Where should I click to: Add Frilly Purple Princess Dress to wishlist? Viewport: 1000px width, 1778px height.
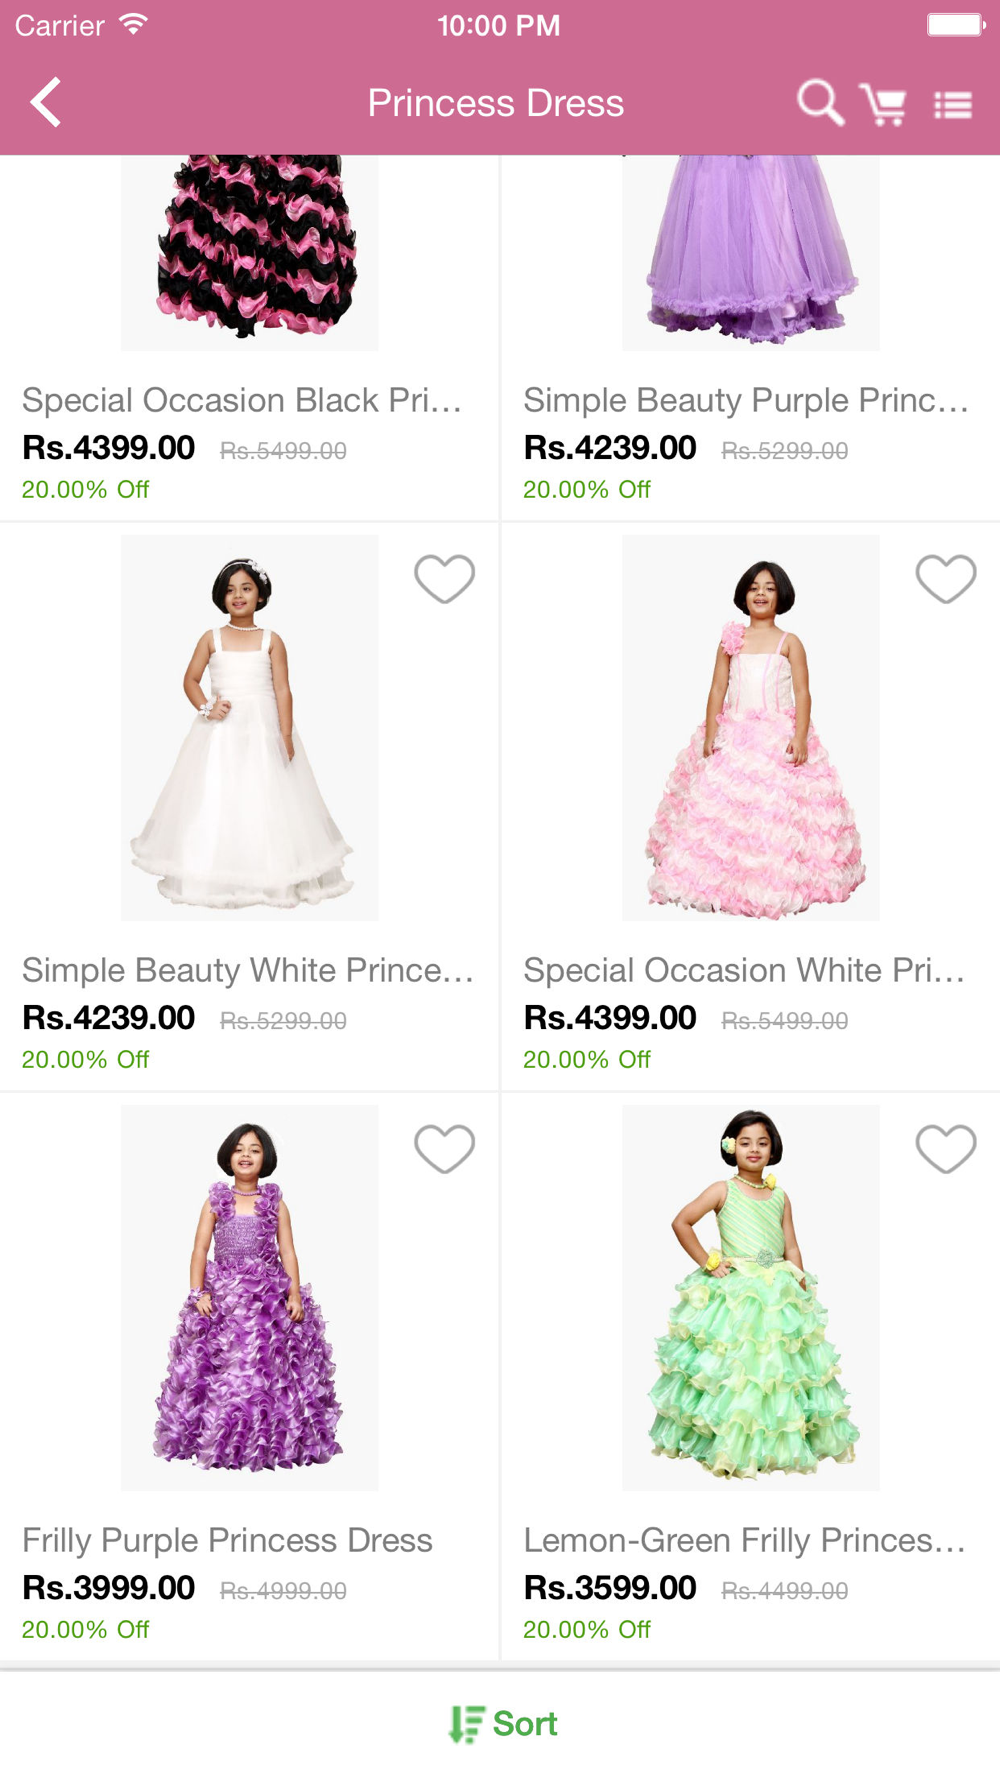click(x=444, y=1149)
